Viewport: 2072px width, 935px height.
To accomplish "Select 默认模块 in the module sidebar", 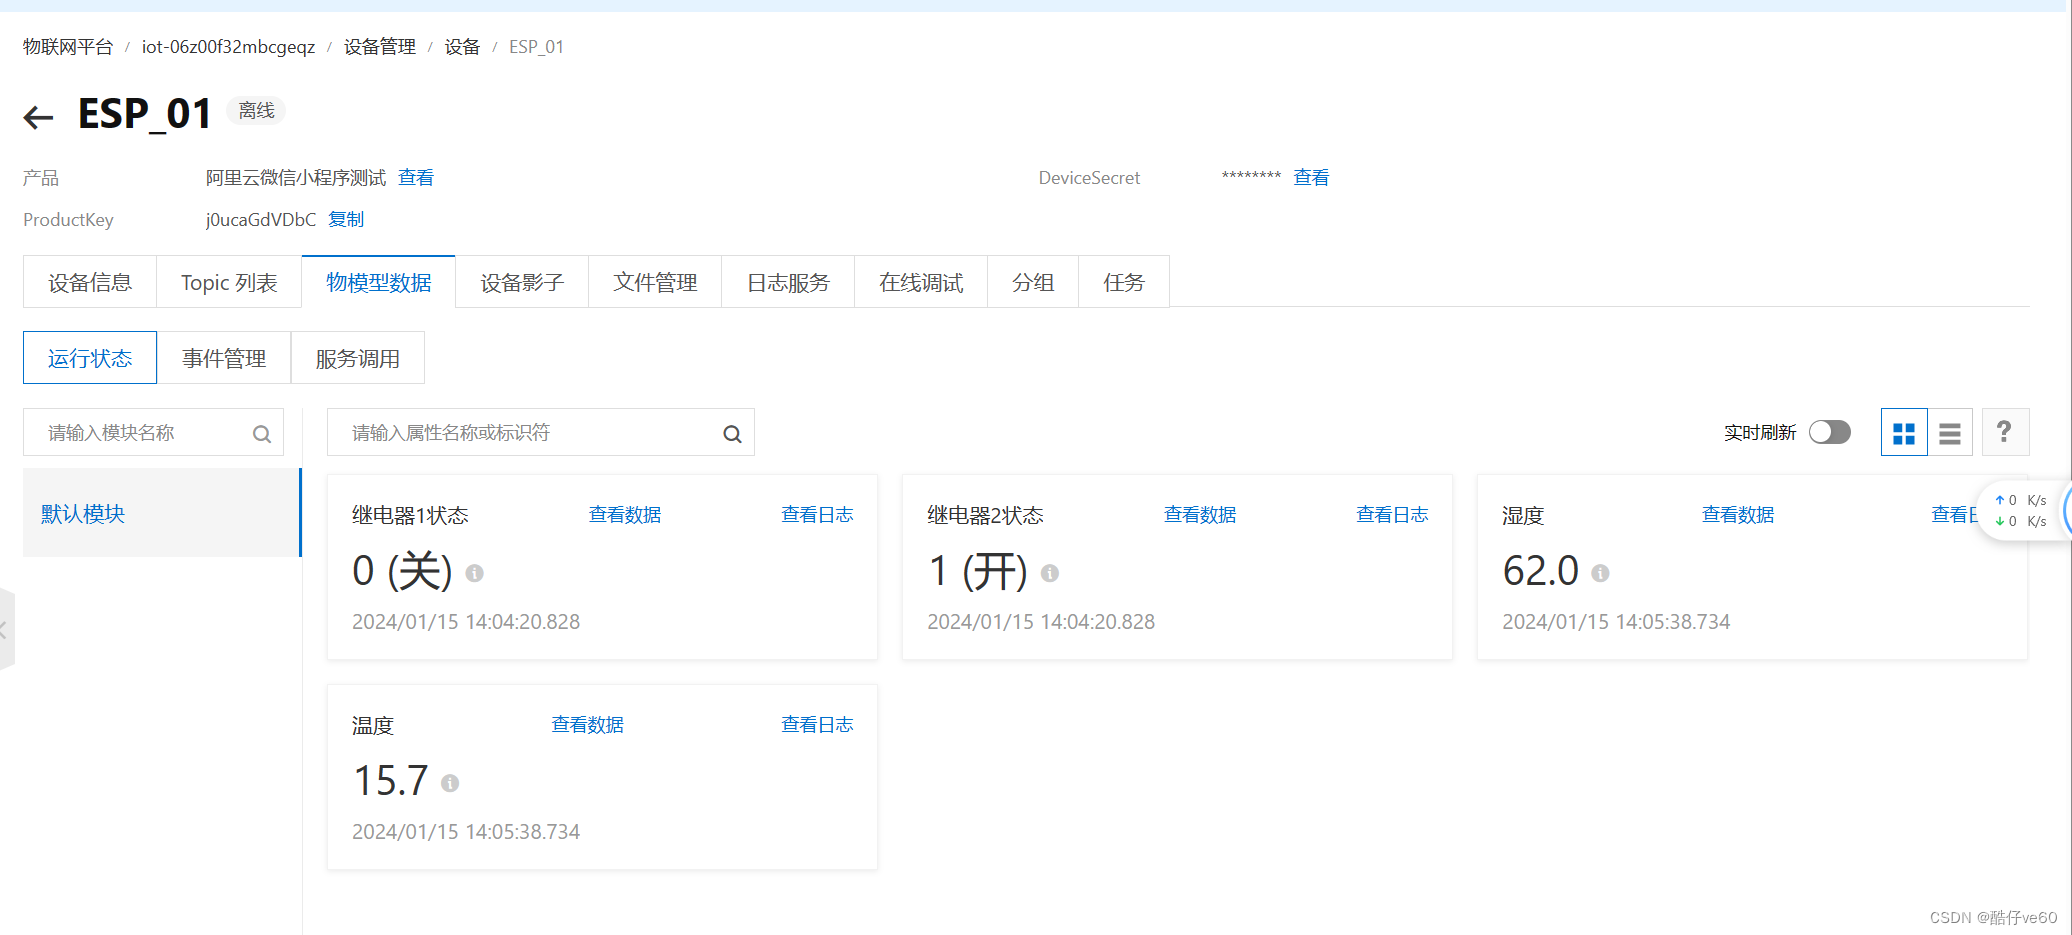I will [x=82, y=513].
